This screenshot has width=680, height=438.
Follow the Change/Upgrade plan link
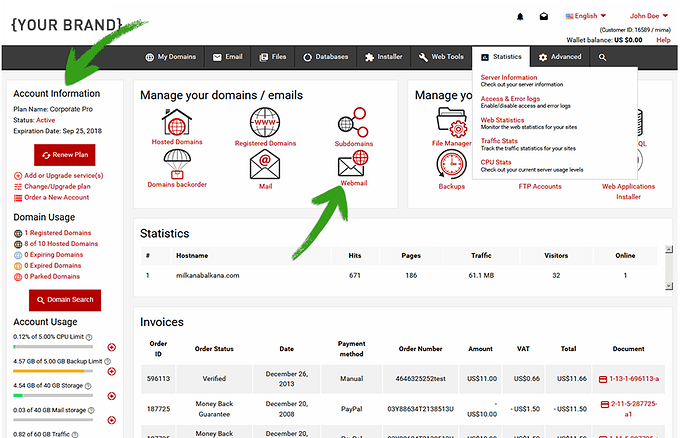point(63,186)
